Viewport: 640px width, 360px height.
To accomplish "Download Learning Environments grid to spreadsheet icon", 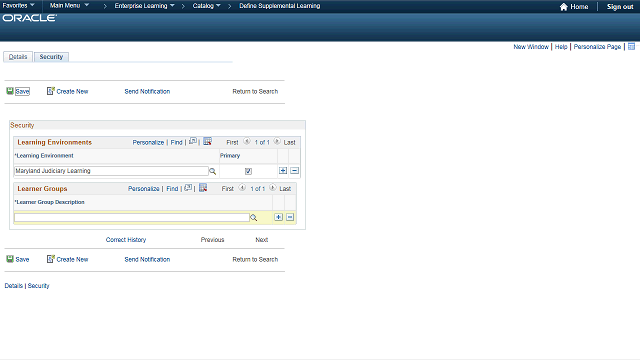I will click(x=207, y=141).
